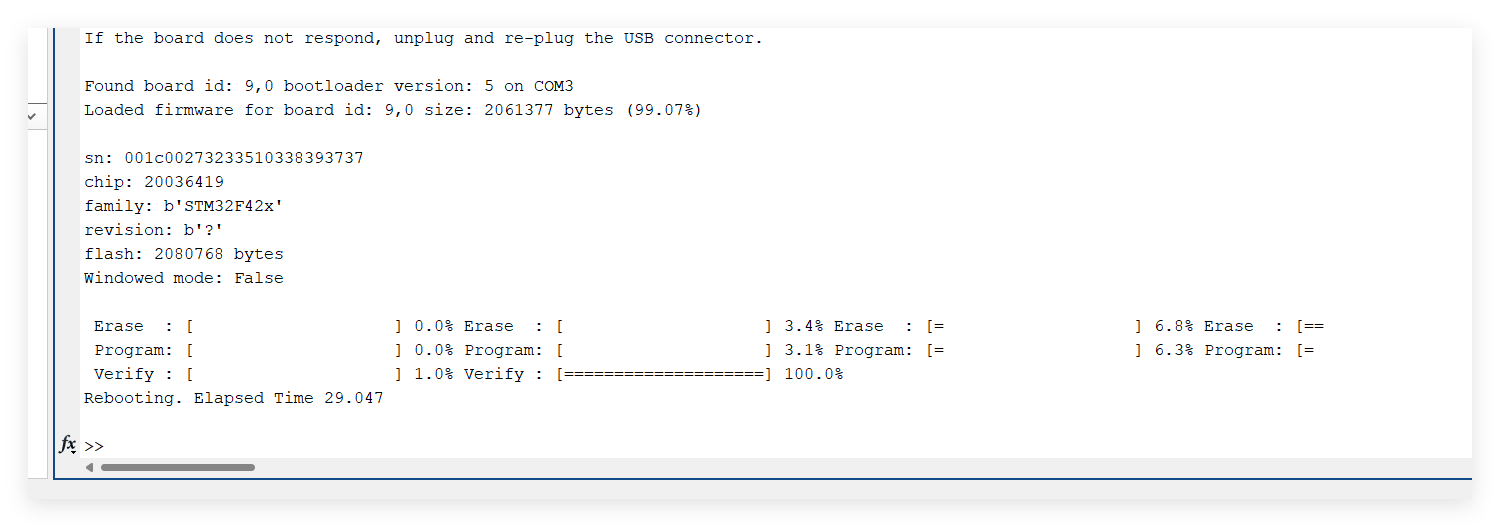Image resolution: width=1500 pixels, height=527 pixels.
Task: Click the Erase 6.8% progress bar
Action: [x=1034, y=326]
